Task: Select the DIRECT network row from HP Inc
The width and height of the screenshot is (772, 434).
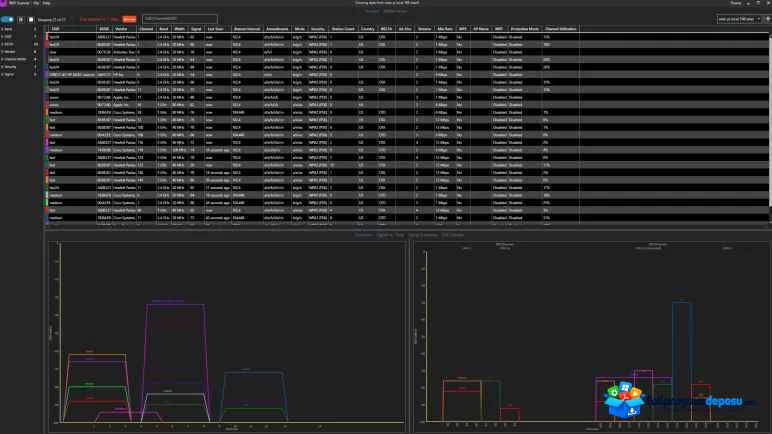Action: point(409,75)
